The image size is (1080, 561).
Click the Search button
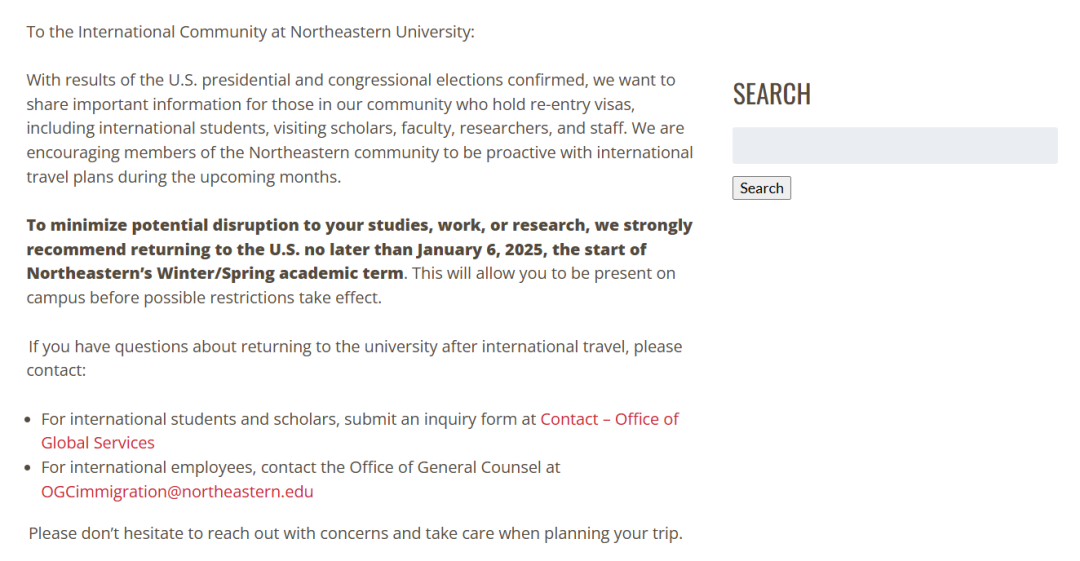tap(762, 188)
